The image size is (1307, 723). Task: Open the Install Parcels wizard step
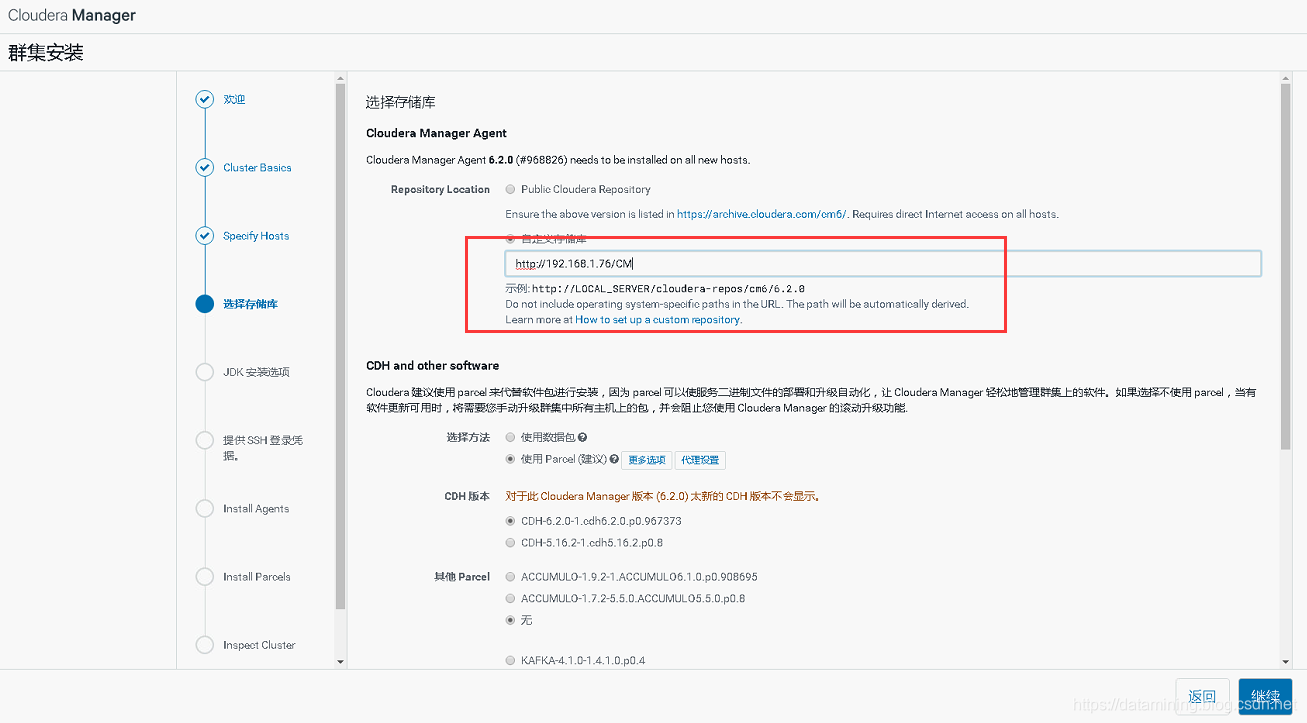click(257, 577)
